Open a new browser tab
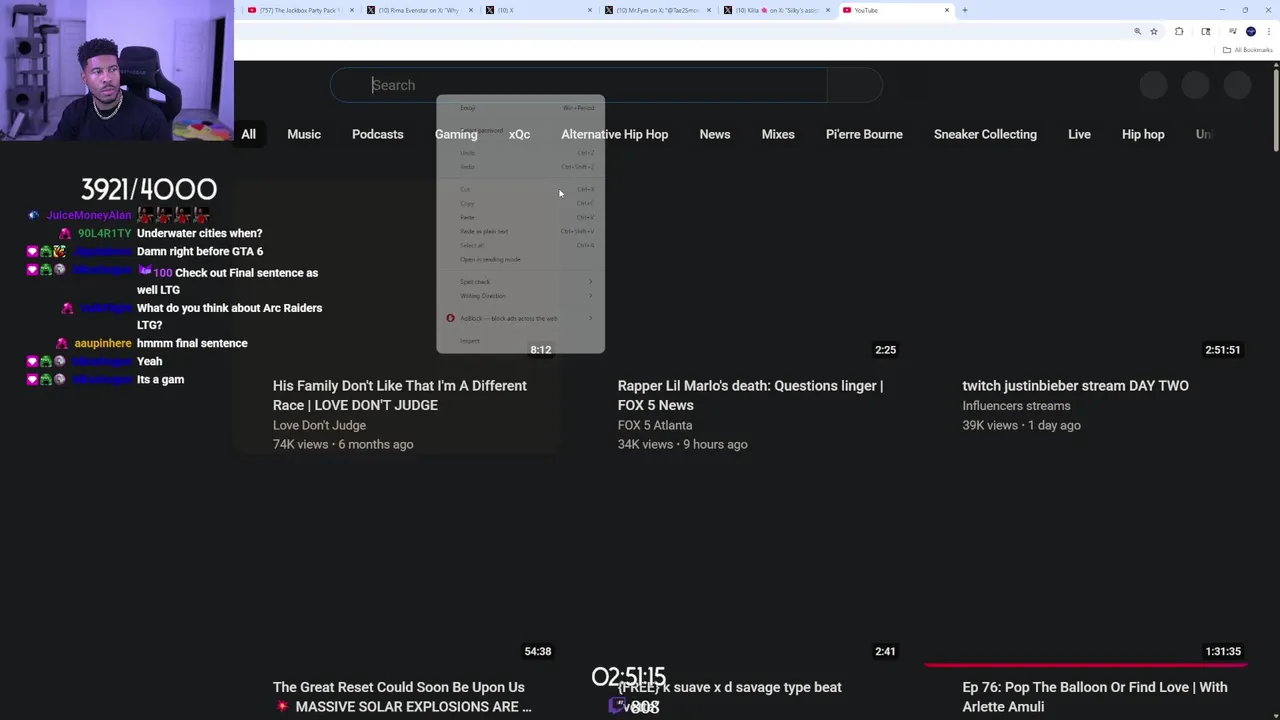 (x=965, y=10)
